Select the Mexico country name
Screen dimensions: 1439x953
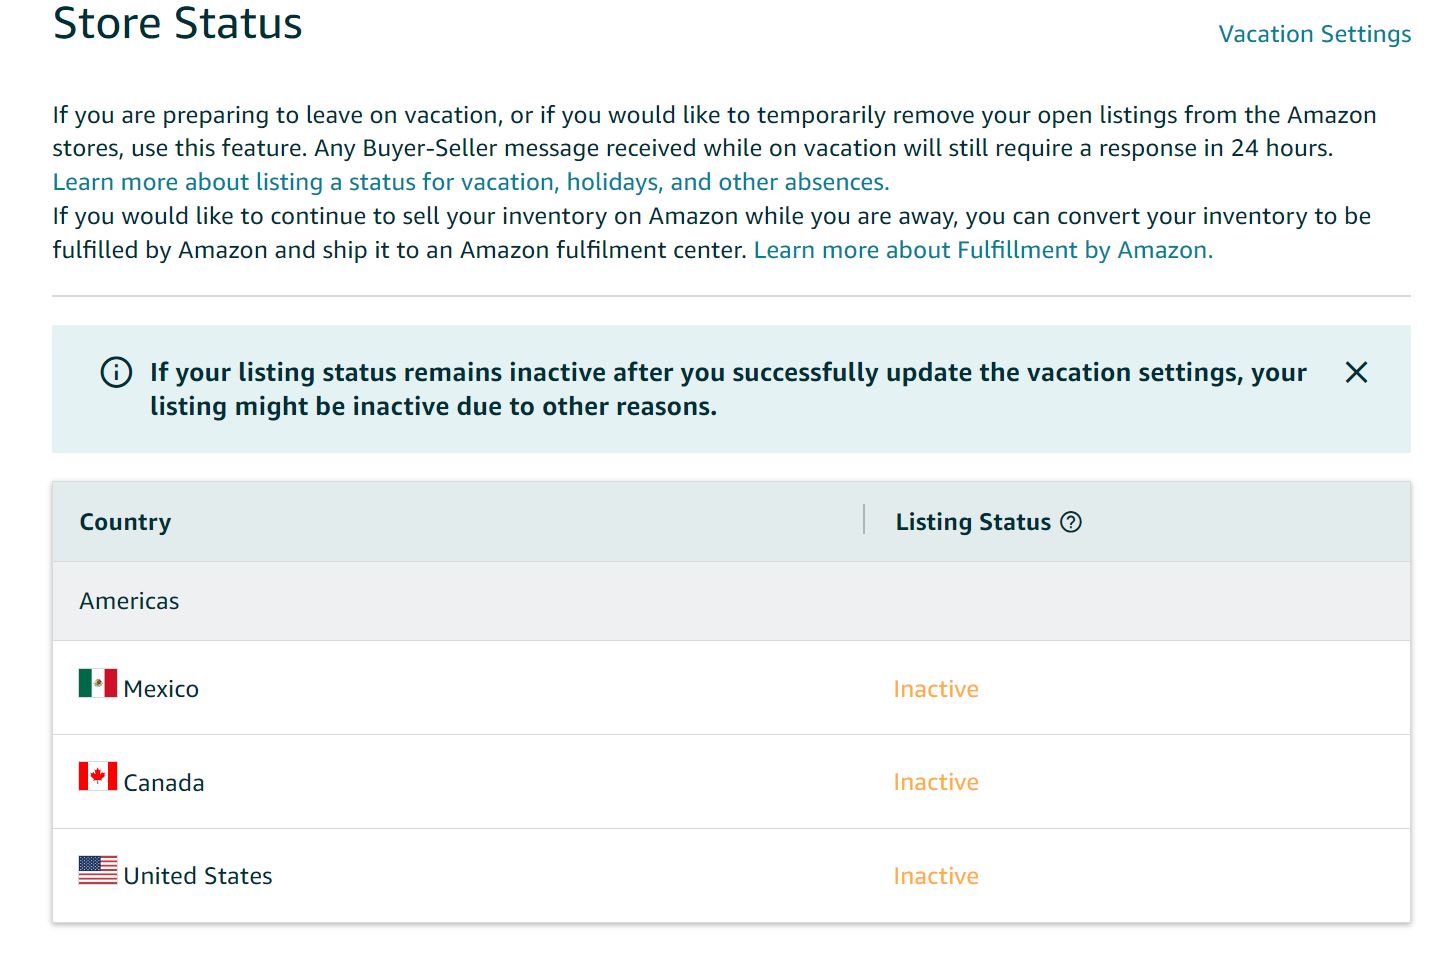tap(161, 689)
